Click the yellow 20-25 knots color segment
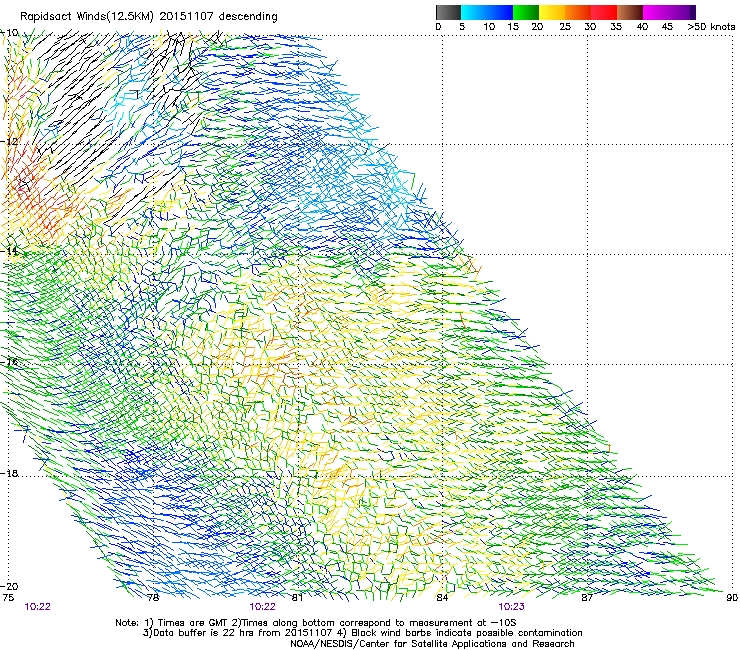740x650 pixels. pyautogui.click(x=552, y=12)
